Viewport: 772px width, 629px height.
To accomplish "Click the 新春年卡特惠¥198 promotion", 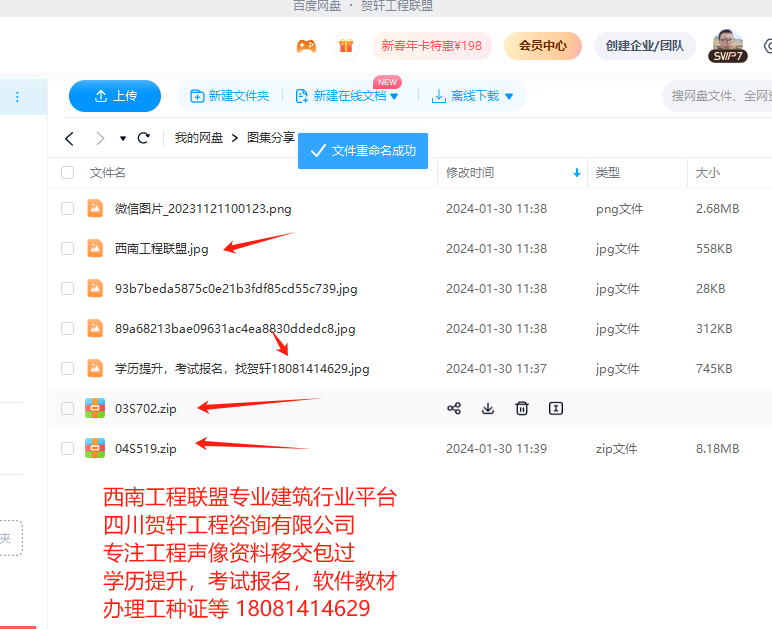I will [431, 46].
